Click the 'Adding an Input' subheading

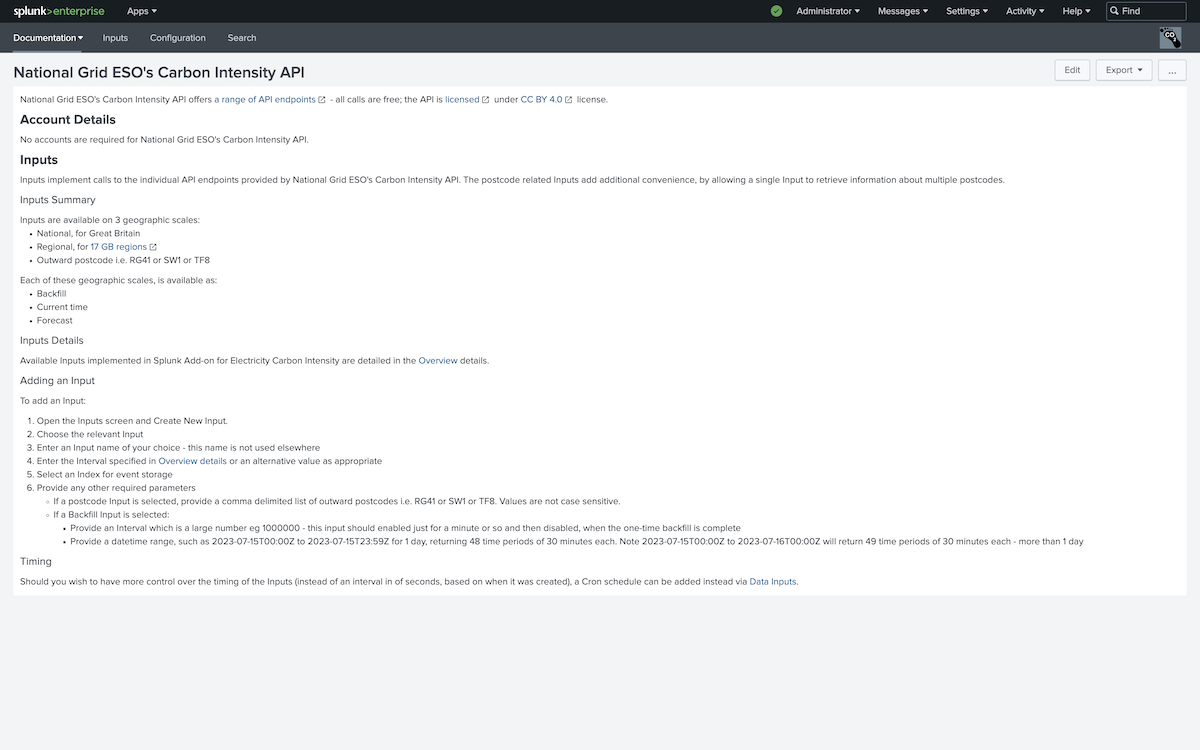coord(57,381)
